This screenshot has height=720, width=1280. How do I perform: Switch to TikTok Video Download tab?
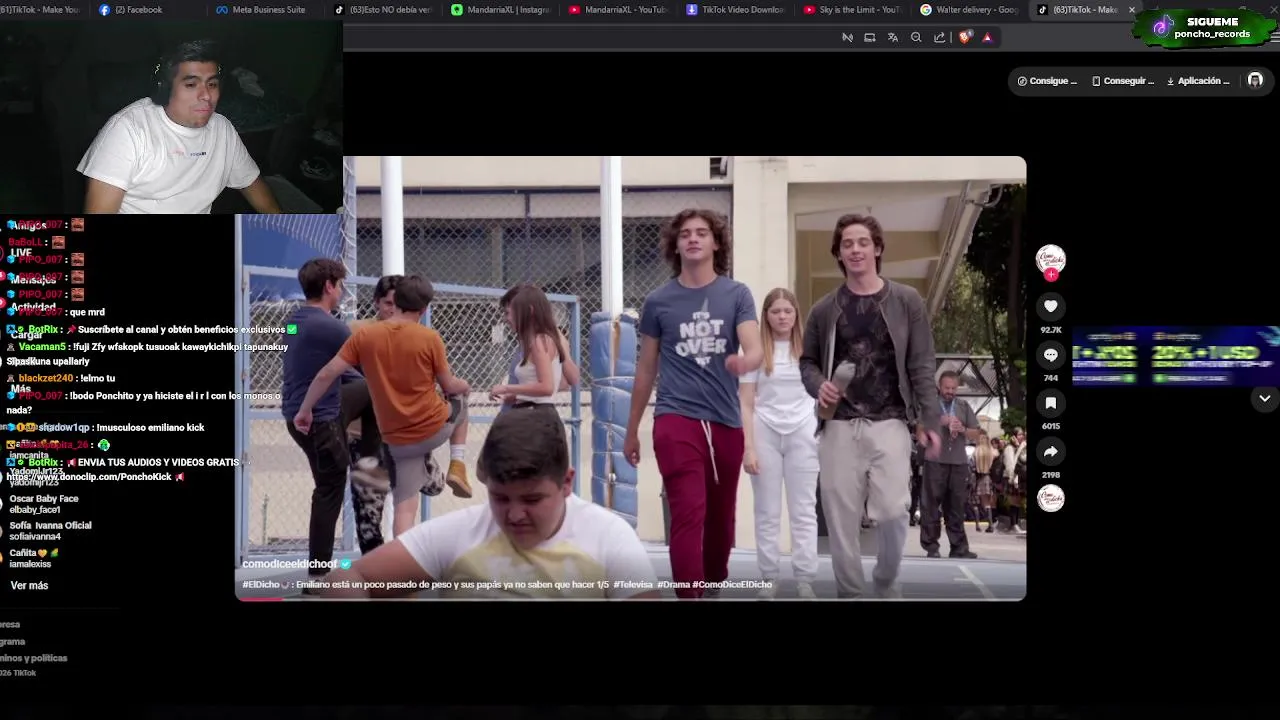pyautogui.click(x=735, y=10)
